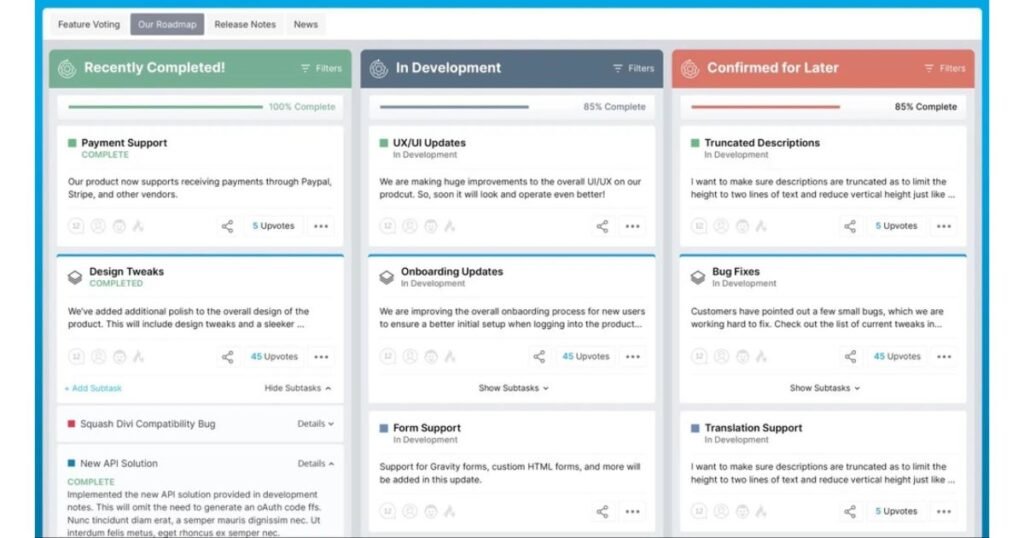Image resolution: width=1024 pixels, height=538 pixels.
Task: Collapse Details for New API Solution
Action: (315, 464)
